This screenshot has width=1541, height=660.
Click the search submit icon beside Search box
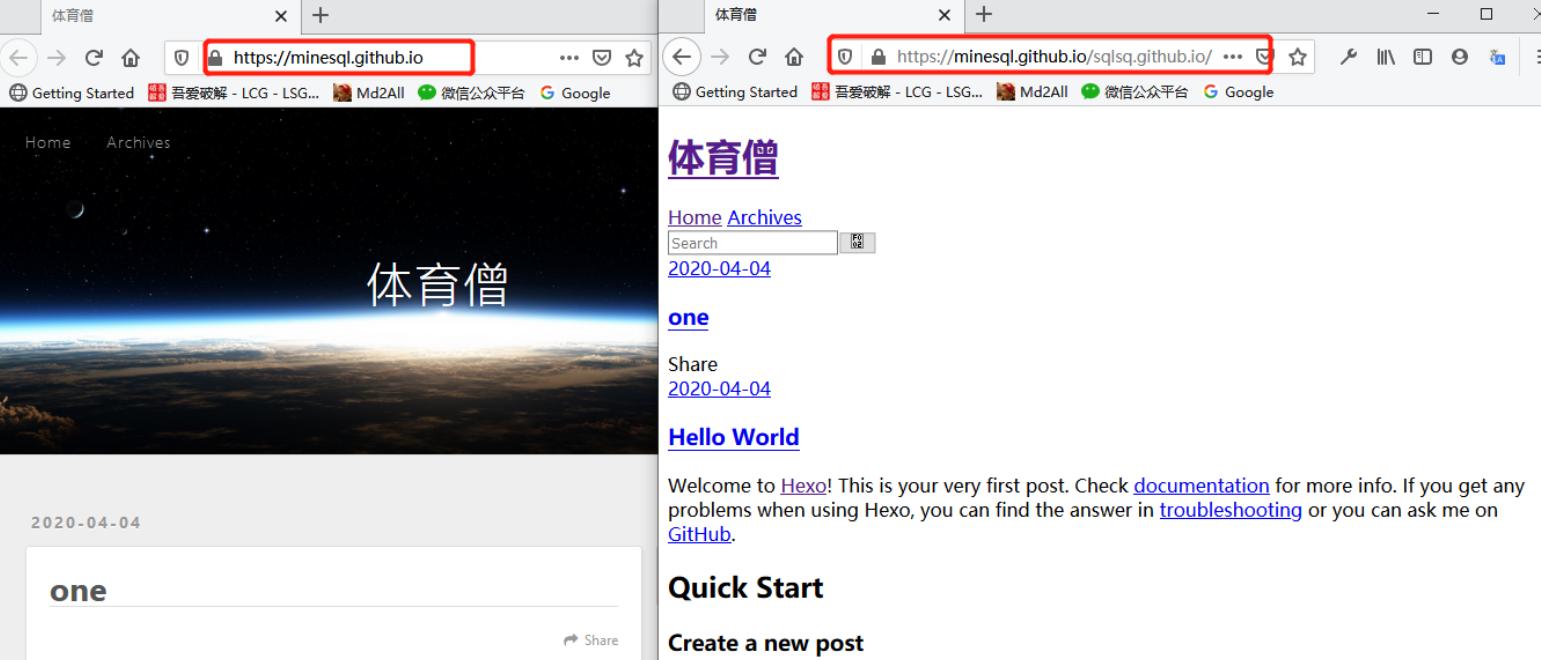[858, 242]
